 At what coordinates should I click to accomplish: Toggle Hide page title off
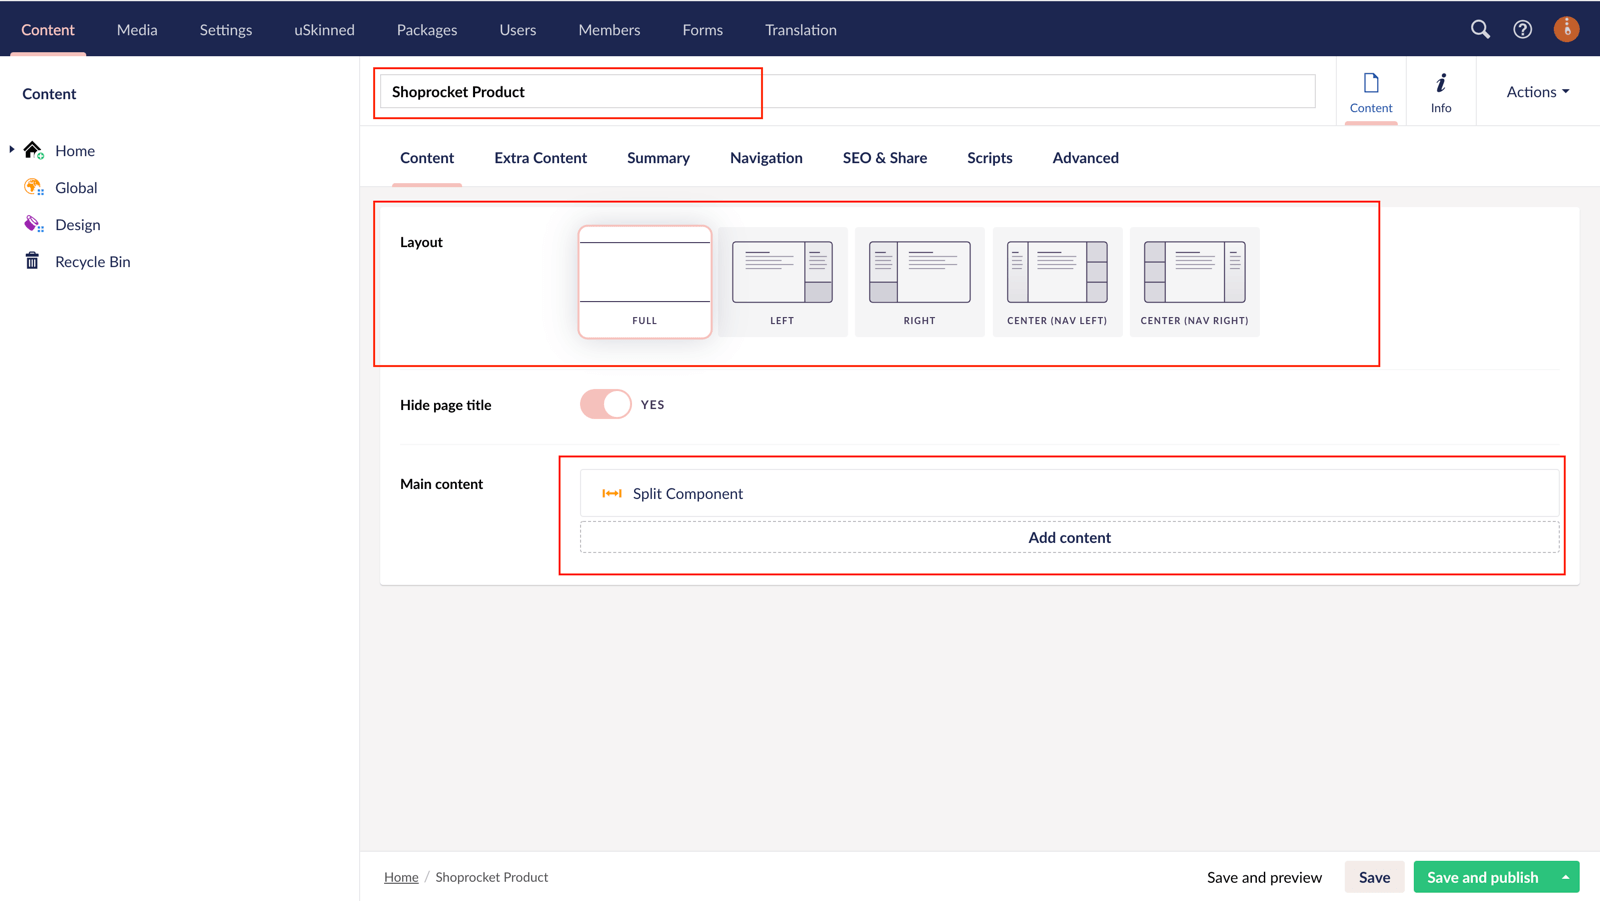tap(605, 404)
